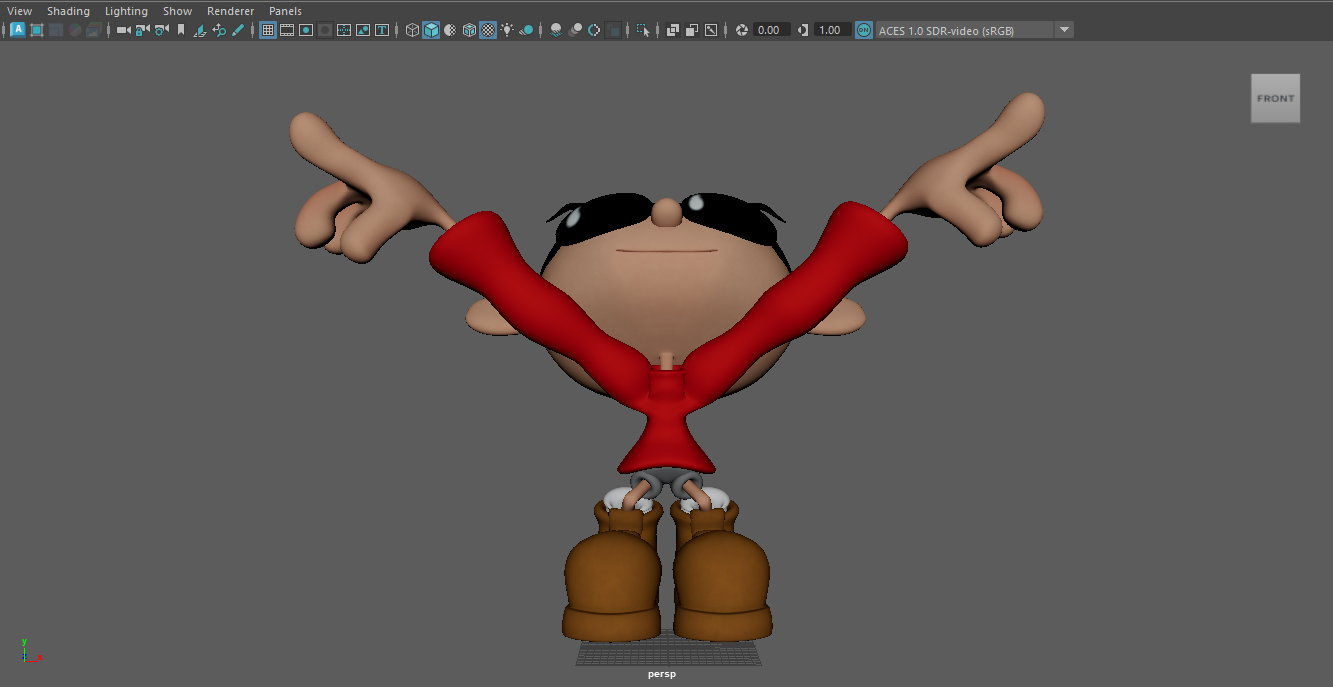Click the 'persp' camera name label

pos(662,674)
